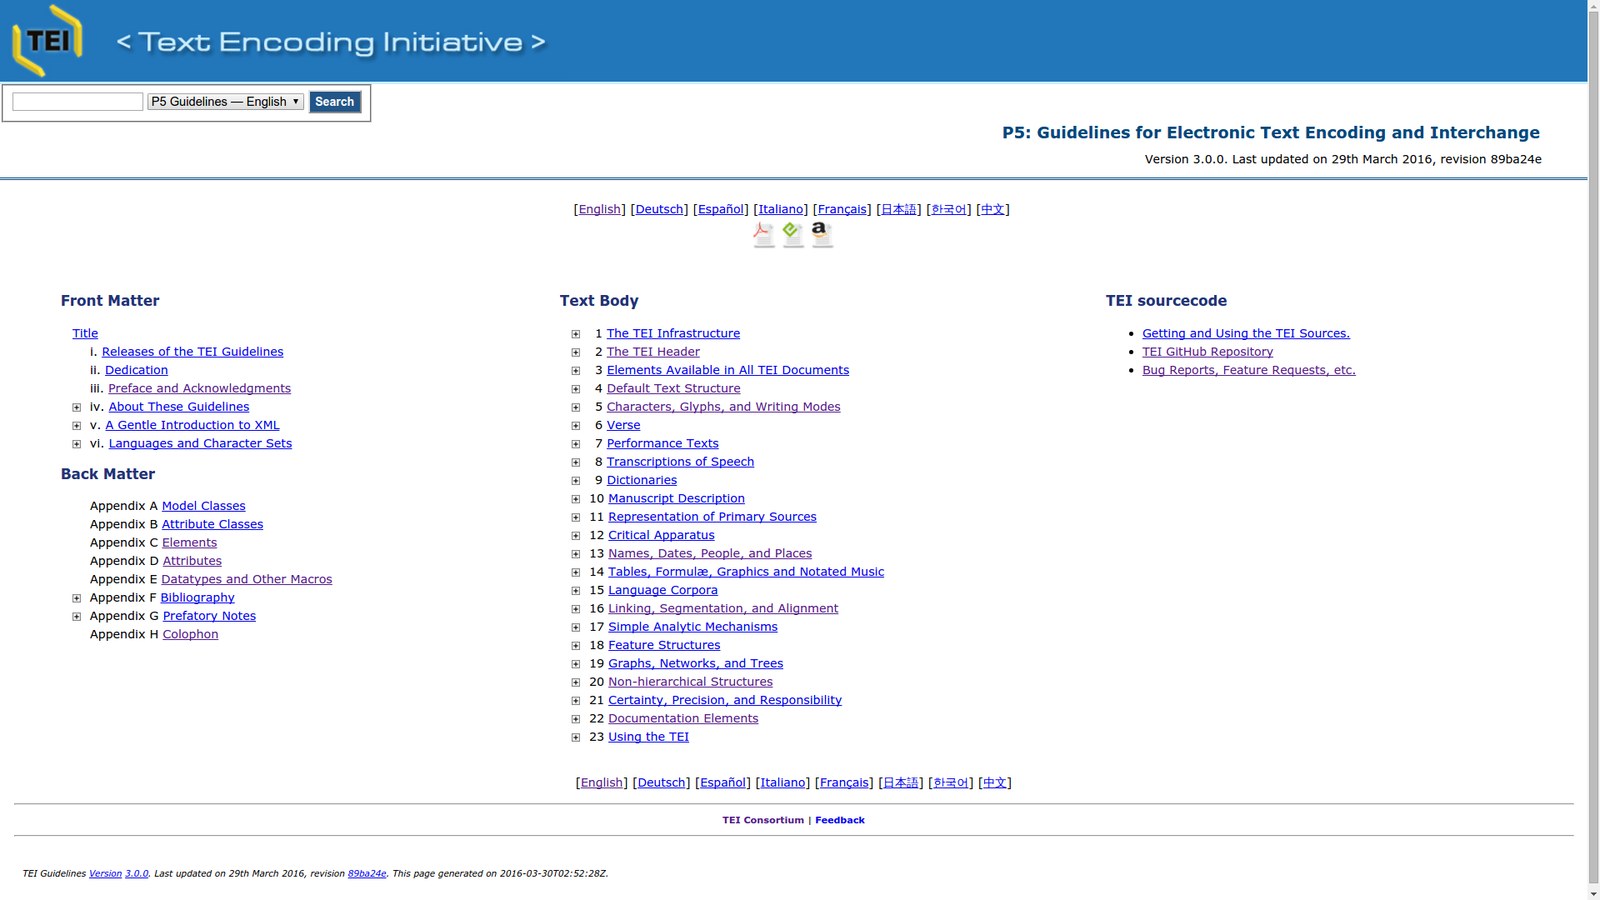Viewport: 1600px width, 900px height.
Task: Open Tables, Formulæ, Graphics and Notated Music
Action: pyautogui.click(x=746, y=572)
